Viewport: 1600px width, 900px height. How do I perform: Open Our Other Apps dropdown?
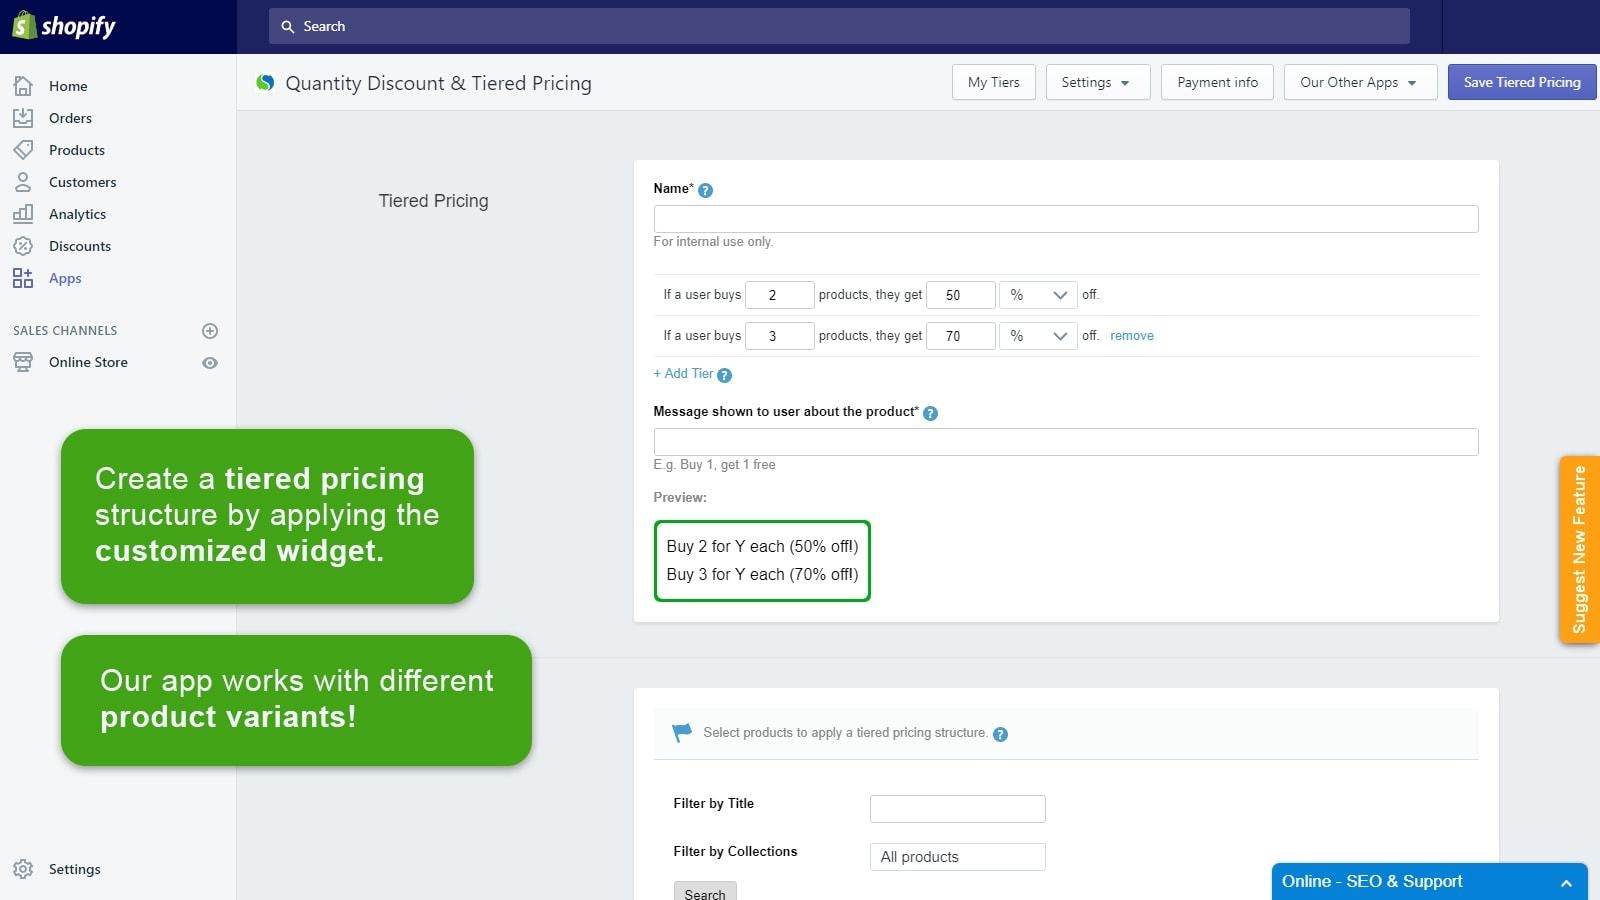(1360, 82)
